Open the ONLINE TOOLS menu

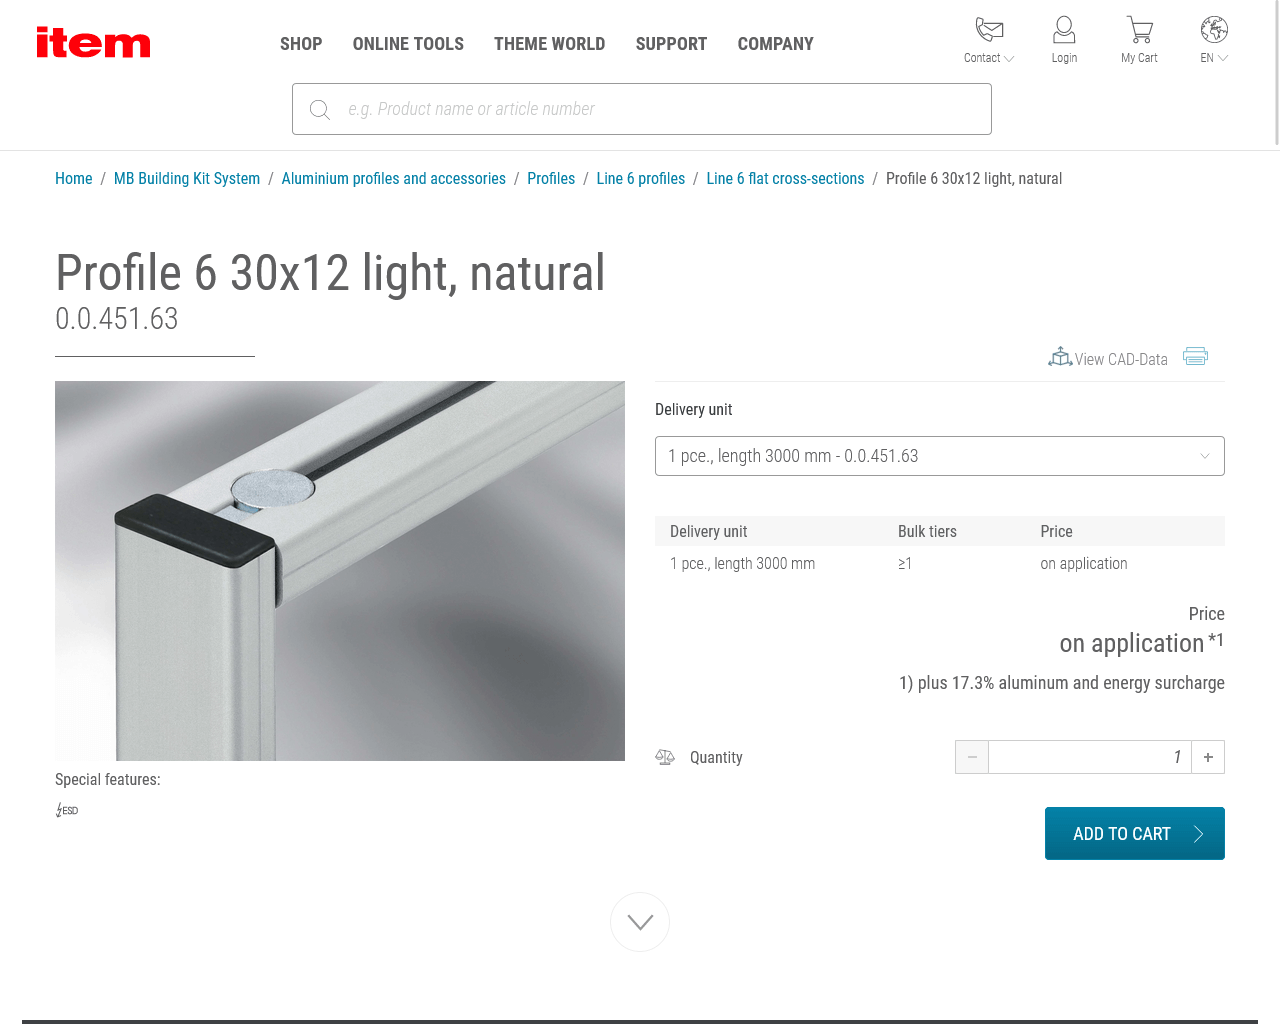click(408, 44)
